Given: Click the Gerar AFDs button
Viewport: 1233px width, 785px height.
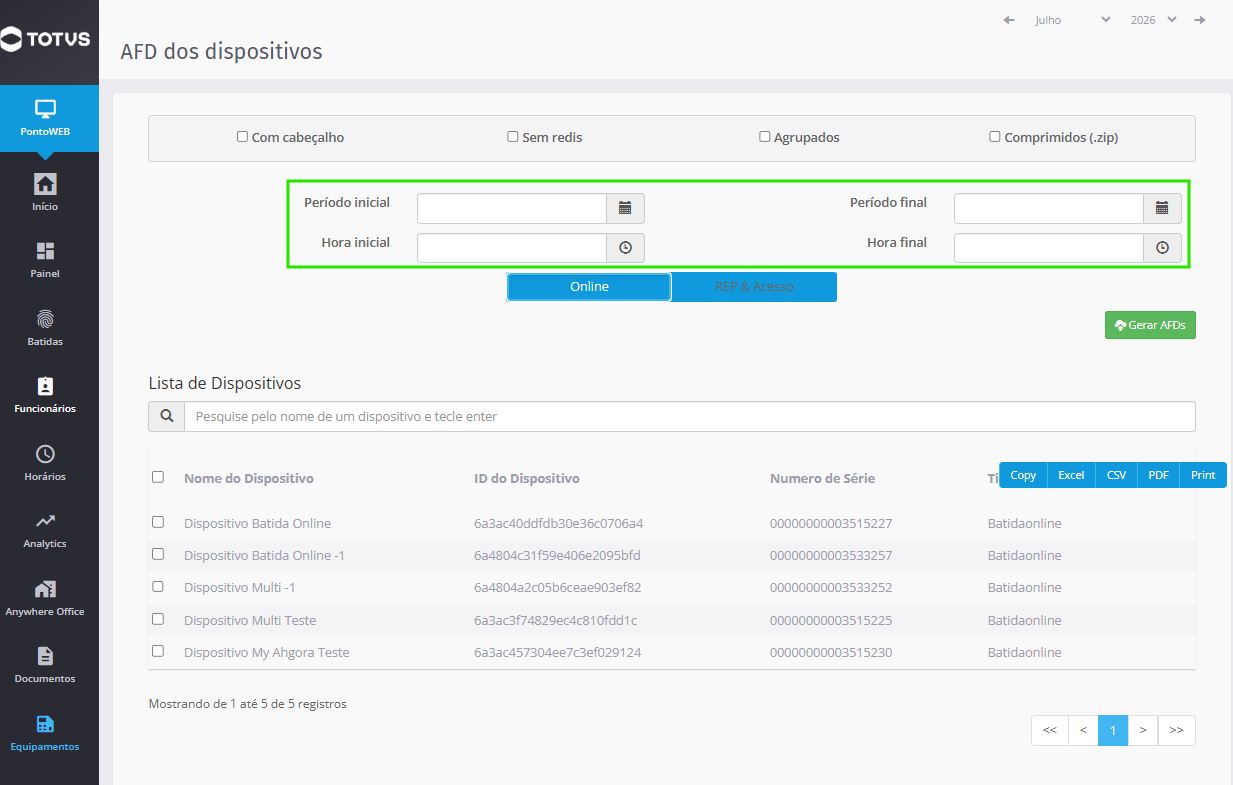Looking at the screenshot, I should [x=1150, y=325].
